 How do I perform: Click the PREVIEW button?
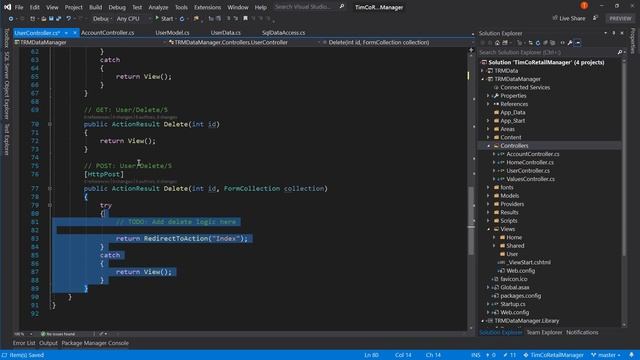pos(620,18)
